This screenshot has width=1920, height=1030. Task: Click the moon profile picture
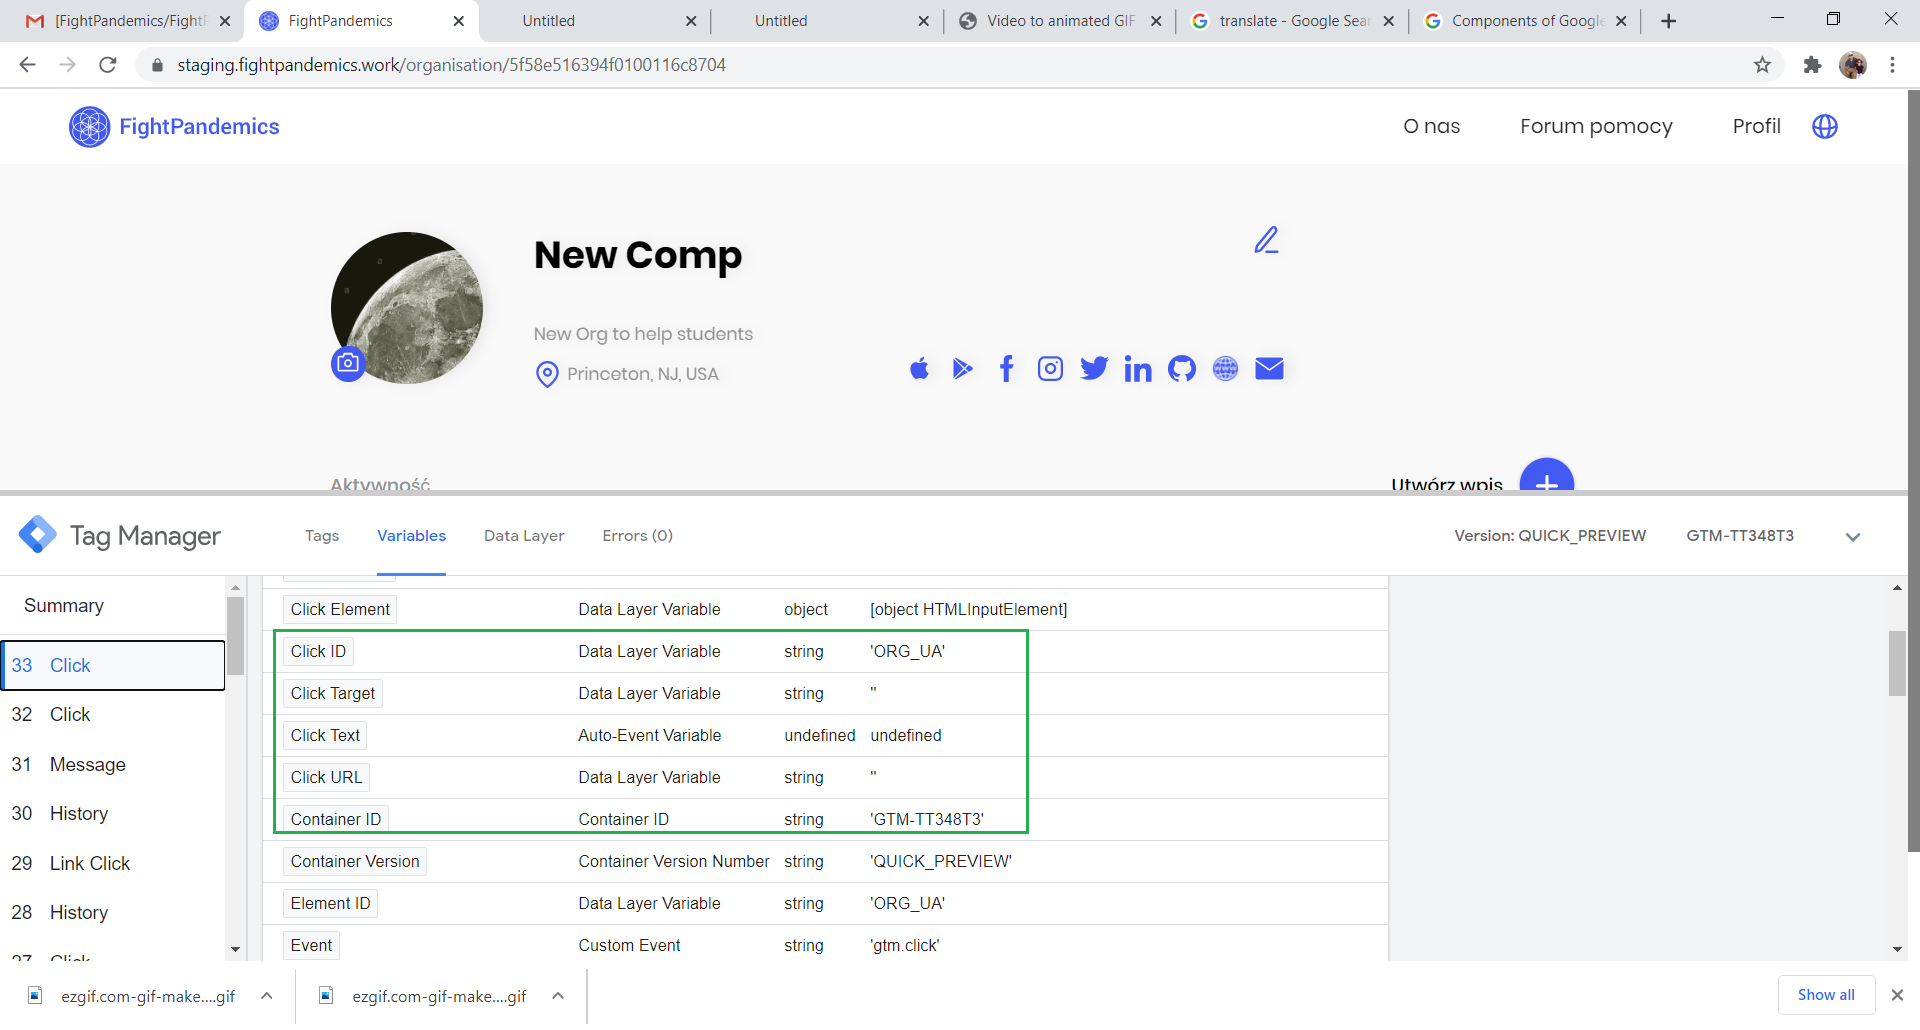pos(407,308)
